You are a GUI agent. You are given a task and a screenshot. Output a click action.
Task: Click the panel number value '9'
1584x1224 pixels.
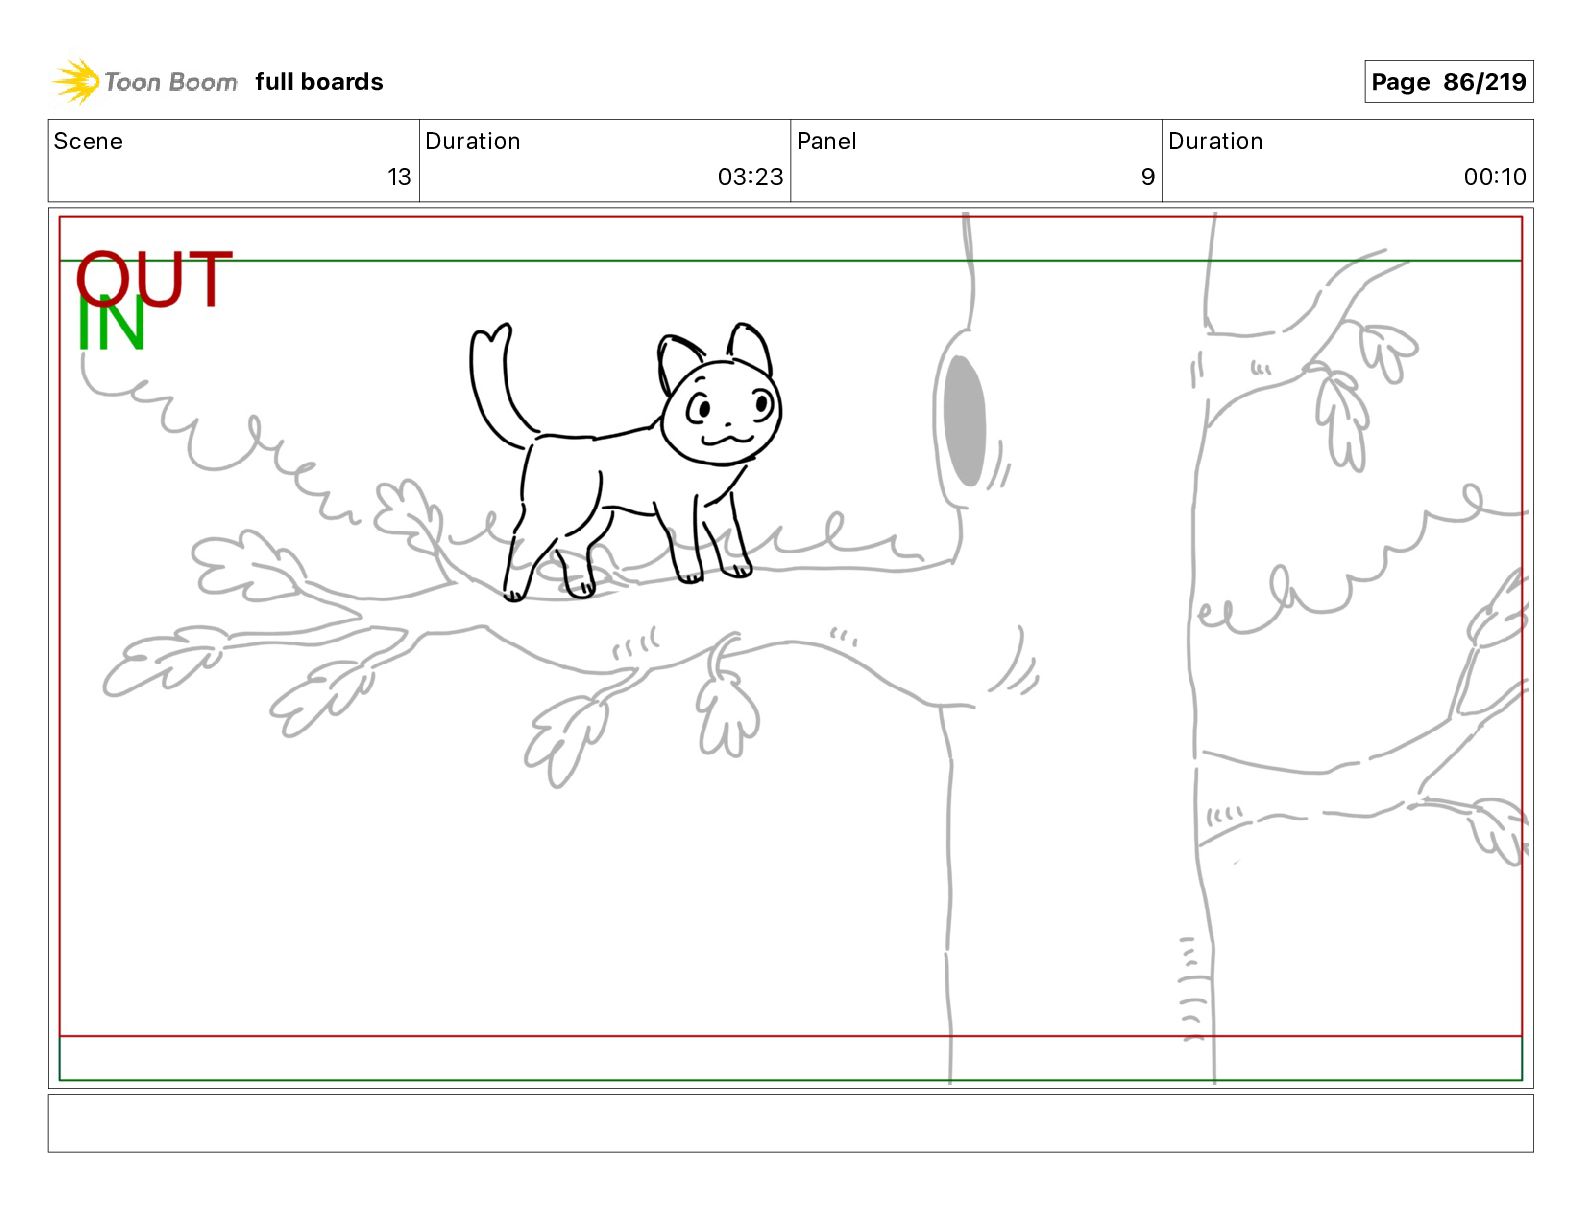tap(1148, 177)
